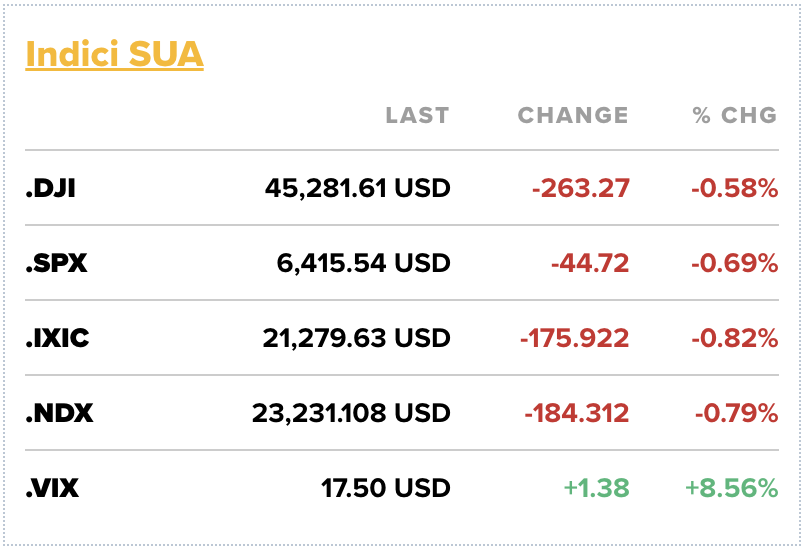
Task: Click the % CHG column header
Action: (x=734, y=115)
